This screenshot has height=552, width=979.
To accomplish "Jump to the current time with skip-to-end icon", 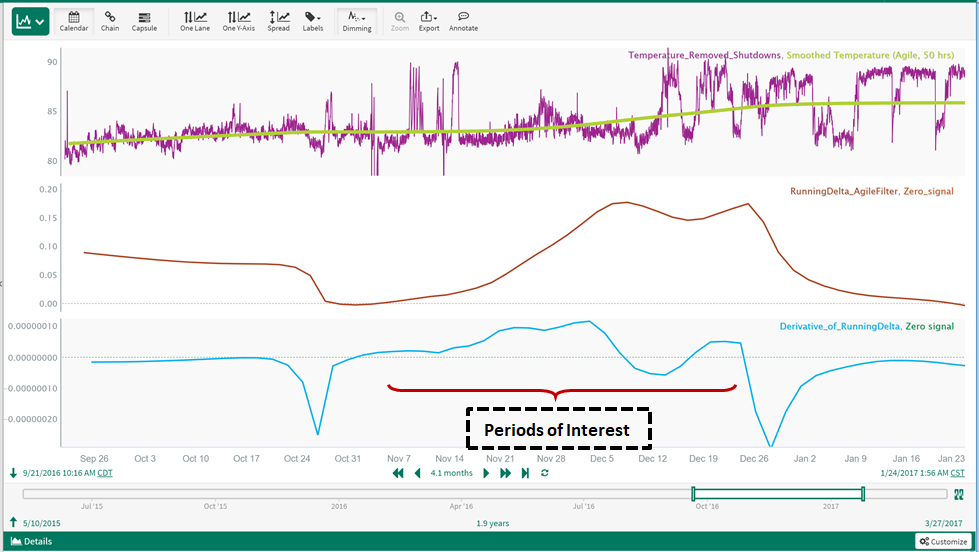I will (524, 473).
